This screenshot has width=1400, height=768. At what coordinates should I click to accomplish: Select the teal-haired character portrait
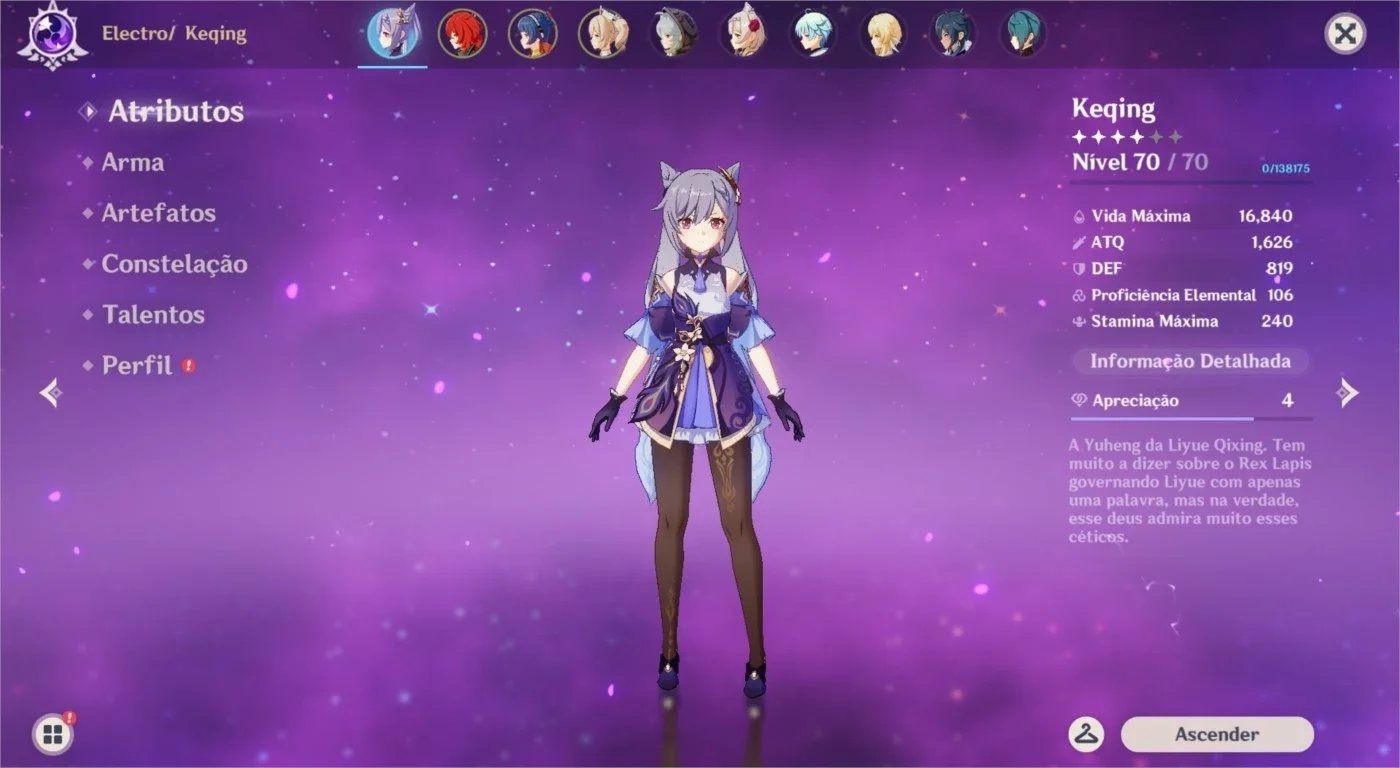click(x=1023, y=33)
